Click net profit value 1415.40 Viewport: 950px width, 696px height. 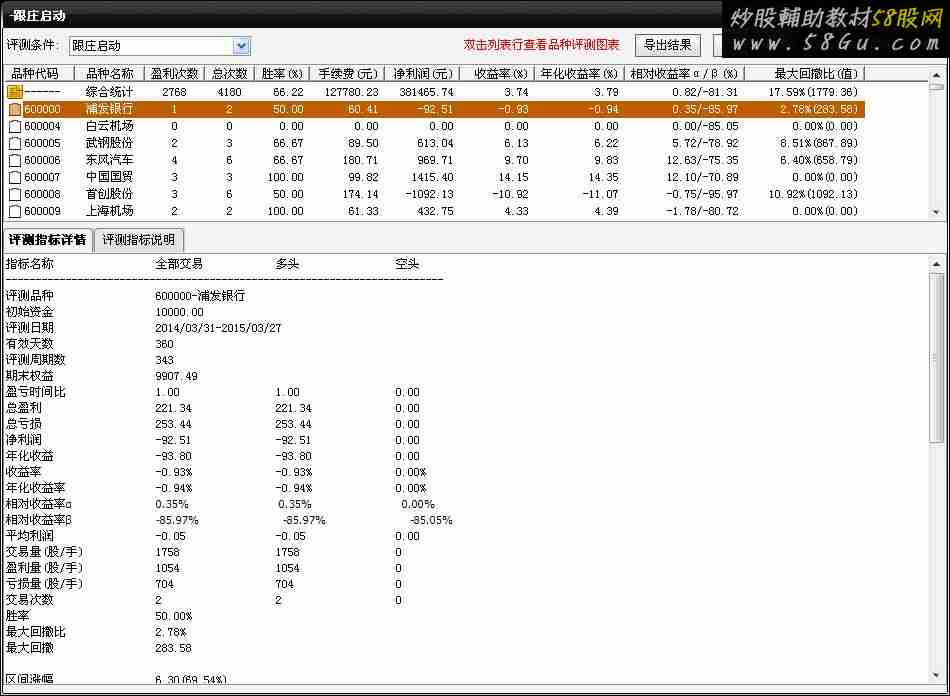pyautogui.click(x=431, y=177)
